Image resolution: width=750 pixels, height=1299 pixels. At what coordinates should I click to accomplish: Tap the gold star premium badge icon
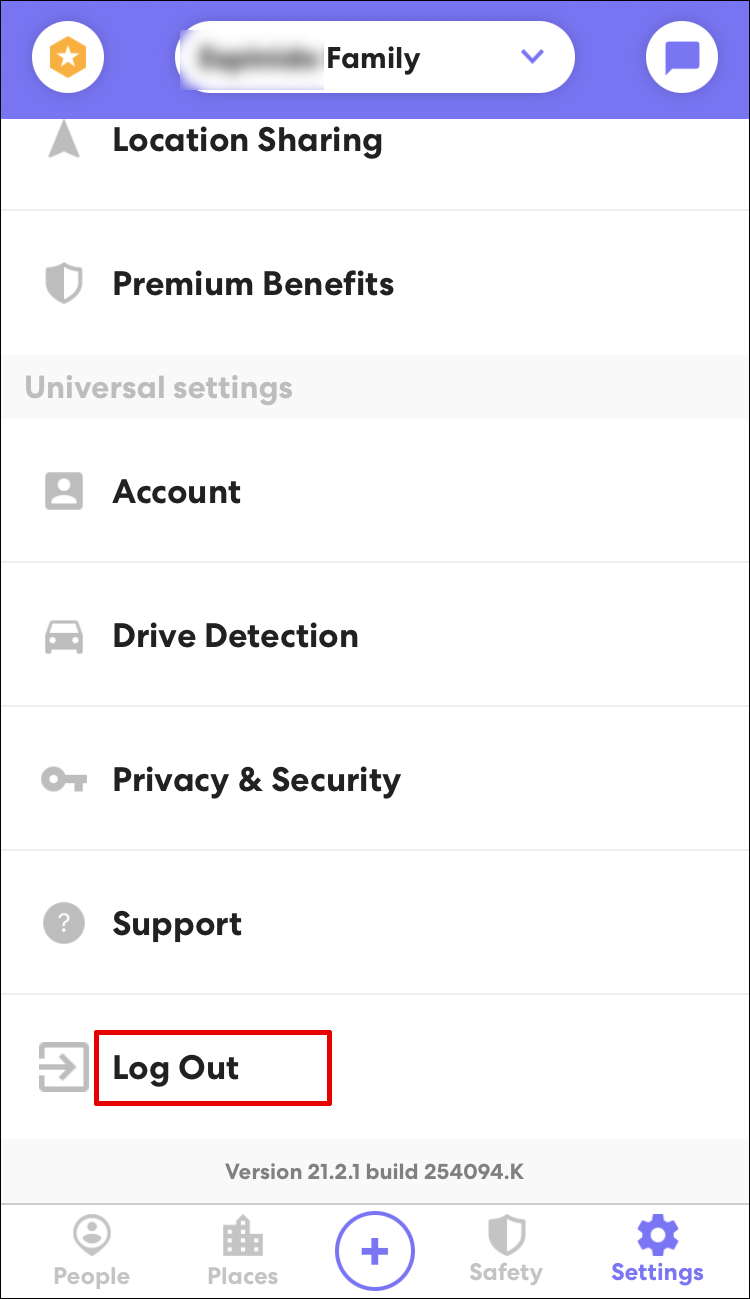68,58
